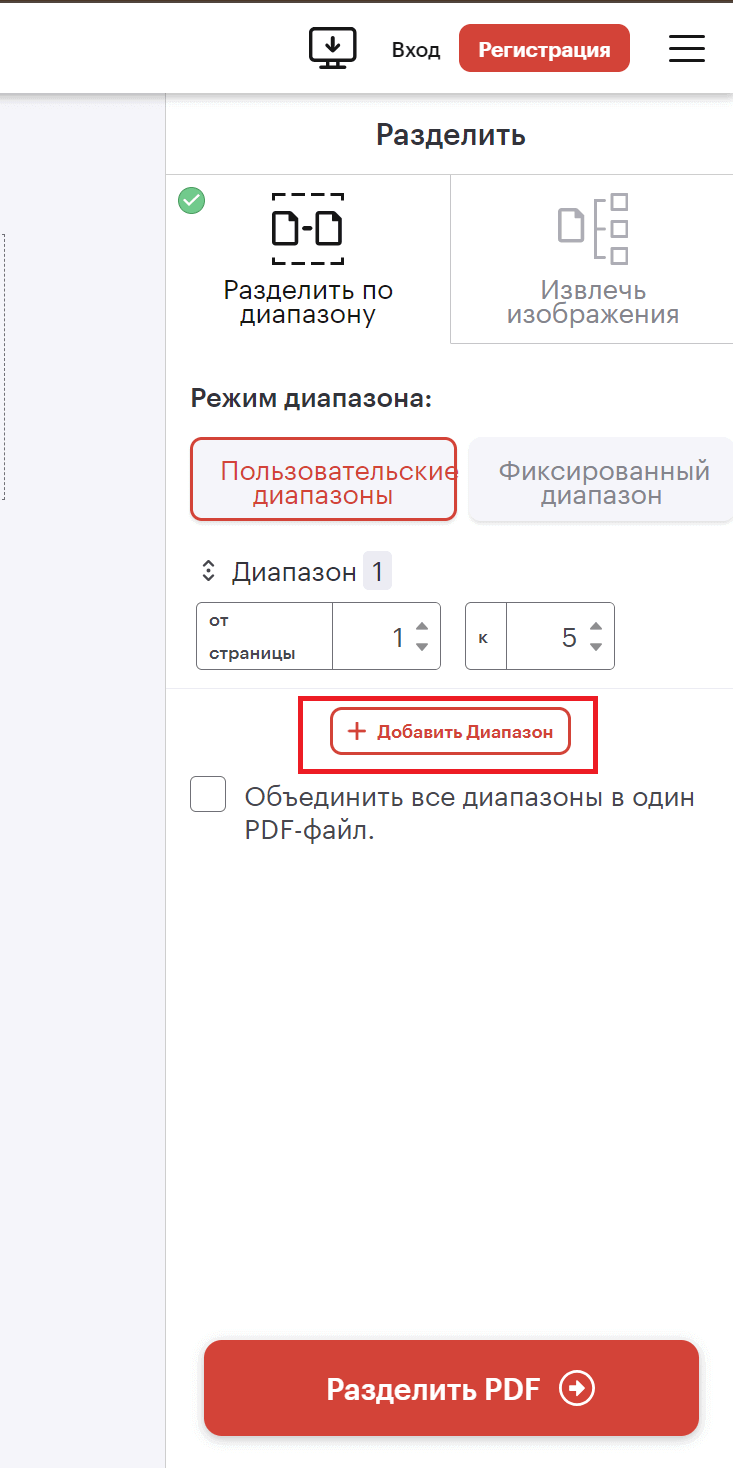This screenshot has width=733, height=1468.
Task: Switch to Фиксированный диапазон mode
Action: click(x=604, y=479)
